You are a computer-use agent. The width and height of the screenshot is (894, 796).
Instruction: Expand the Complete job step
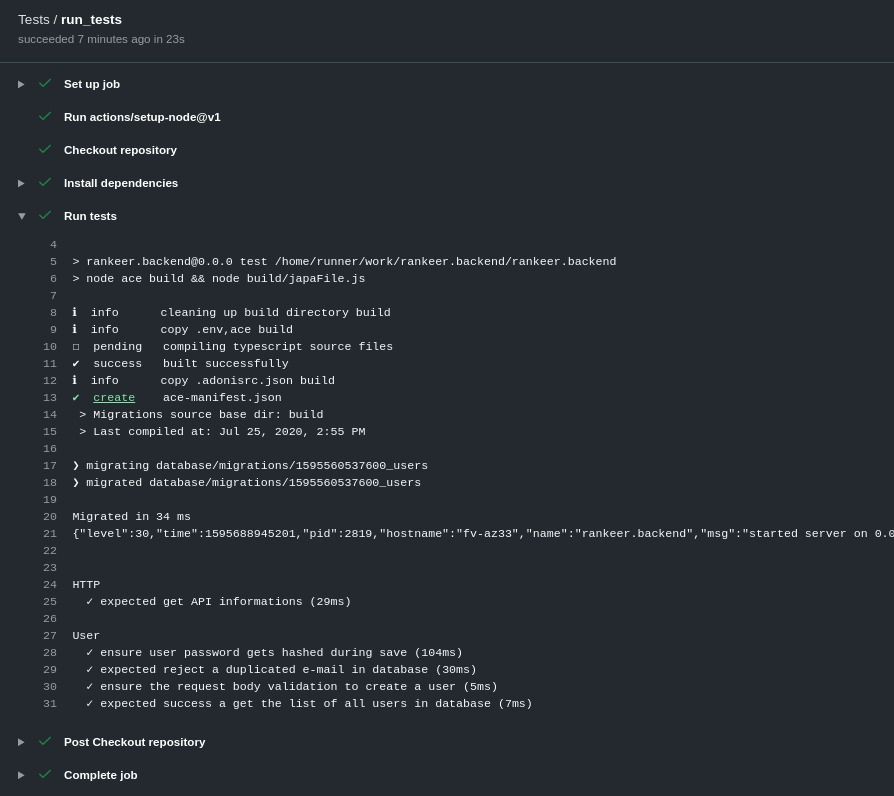coord(21,775)
